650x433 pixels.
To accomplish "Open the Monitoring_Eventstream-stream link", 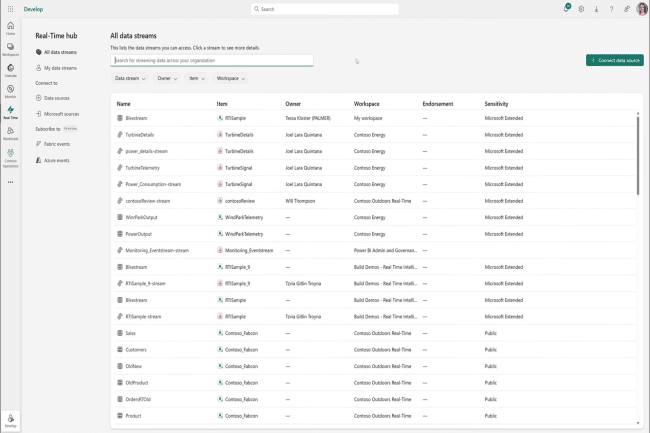I will 157,250.
